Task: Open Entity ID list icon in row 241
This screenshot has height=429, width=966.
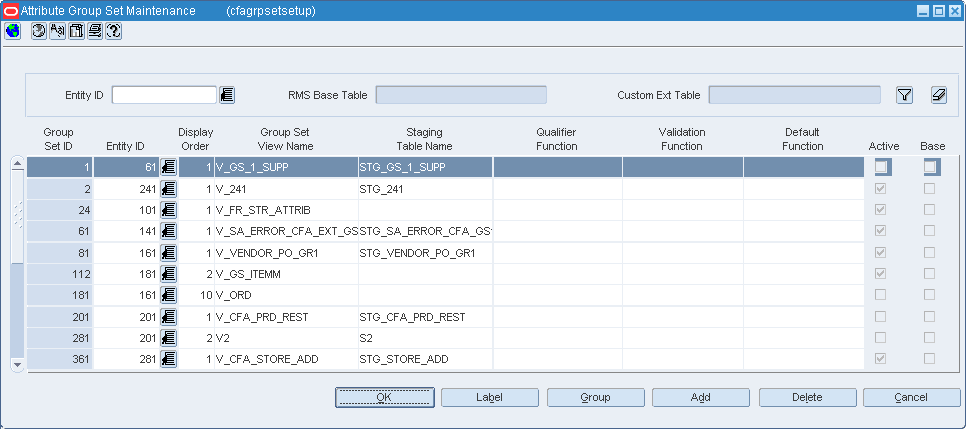Action: coord(168,189)
